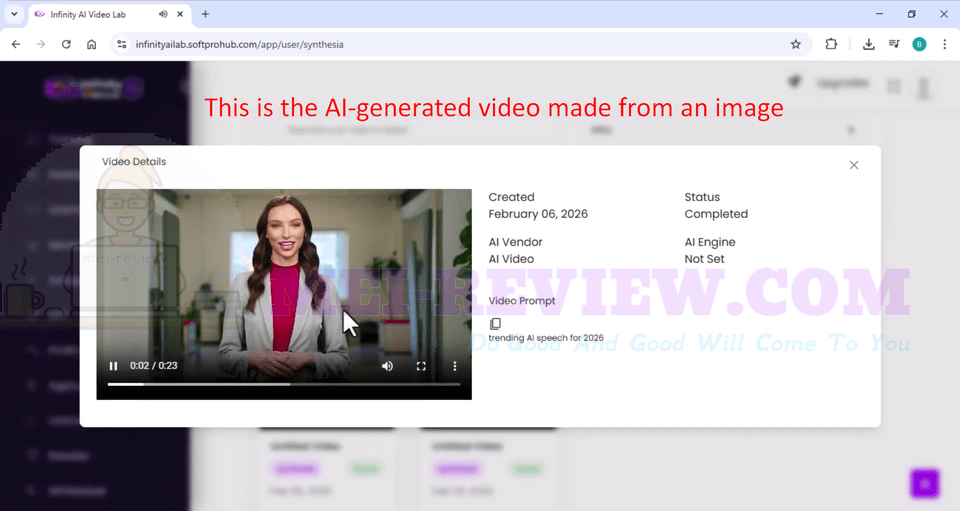This screenshot has width=960, height=511.
Task: Click the 0:02 / 0:23 time display
Action: [x=154, y=365]
